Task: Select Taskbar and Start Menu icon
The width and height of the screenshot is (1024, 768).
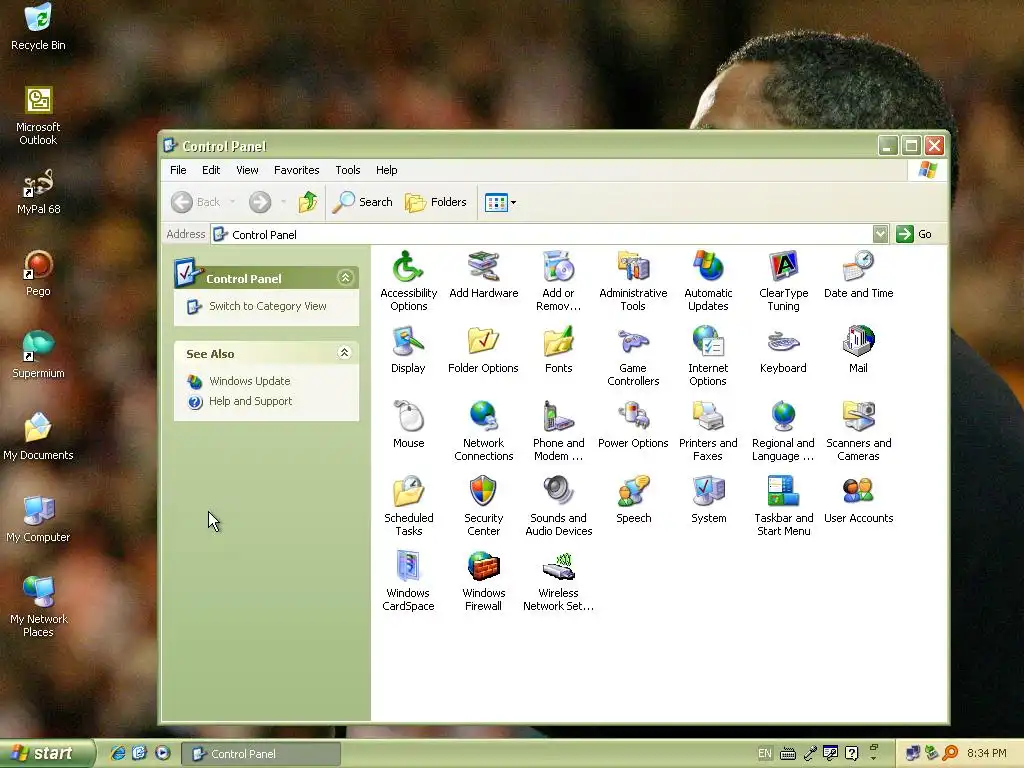Action: coord(783,506)
